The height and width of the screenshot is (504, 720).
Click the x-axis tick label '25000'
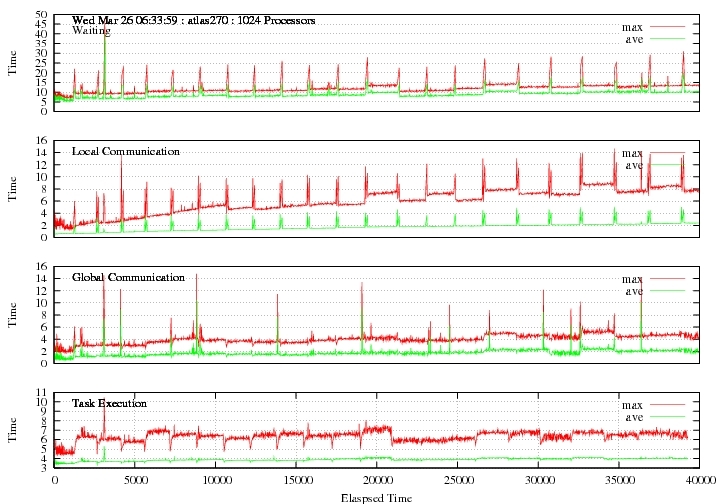pyautogui.click(x=457, y=481)
